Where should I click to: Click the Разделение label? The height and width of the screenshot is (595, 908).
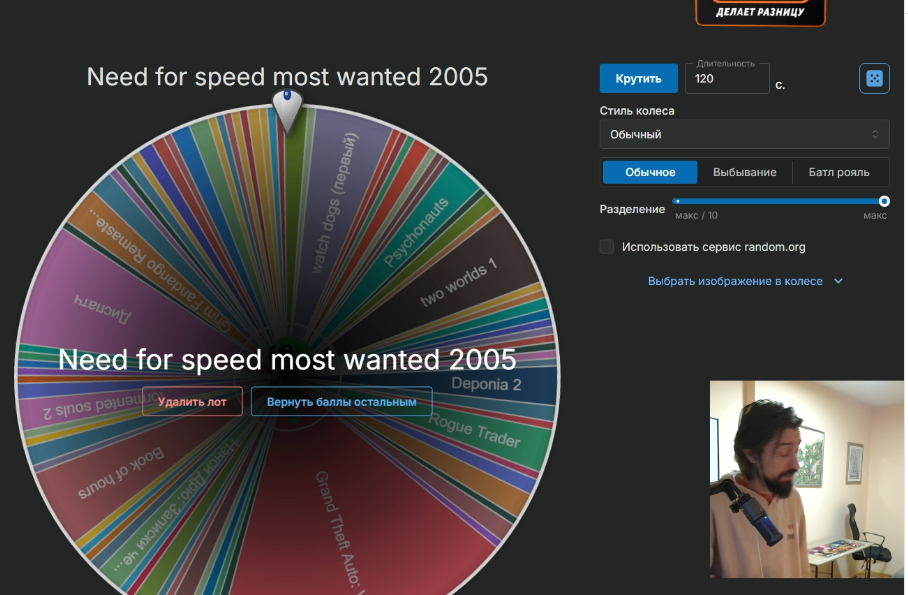pyautogui.click(x=632, y=209)
